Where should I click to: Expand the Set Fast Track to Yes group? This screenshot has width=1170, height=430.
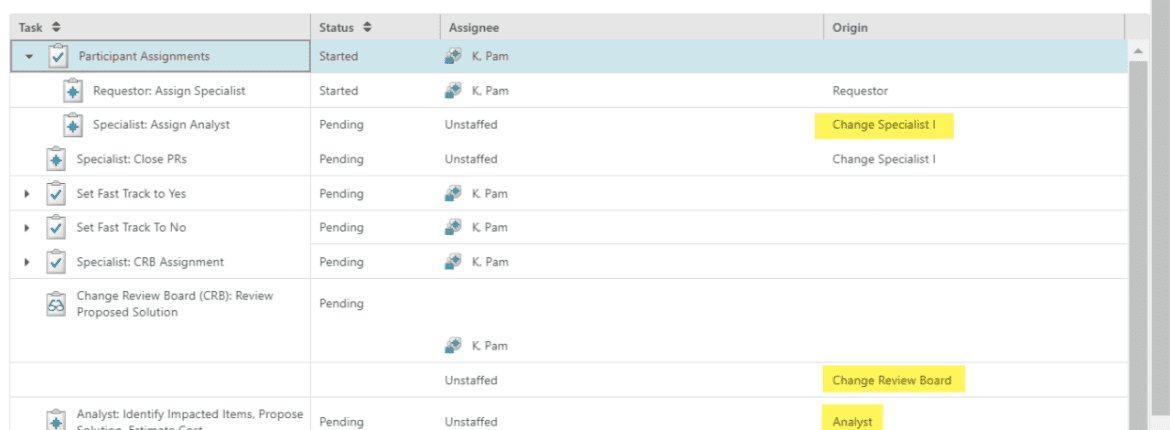click(x=28, y=194)
